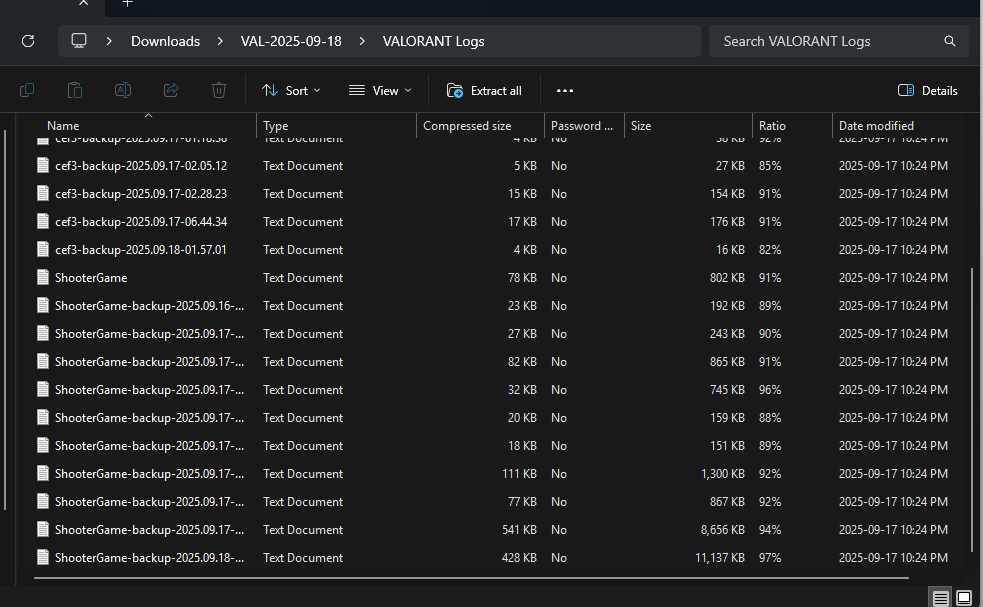
Task: Click VALORANT Logs breadcrumb
Action: [x=433, y=41]
